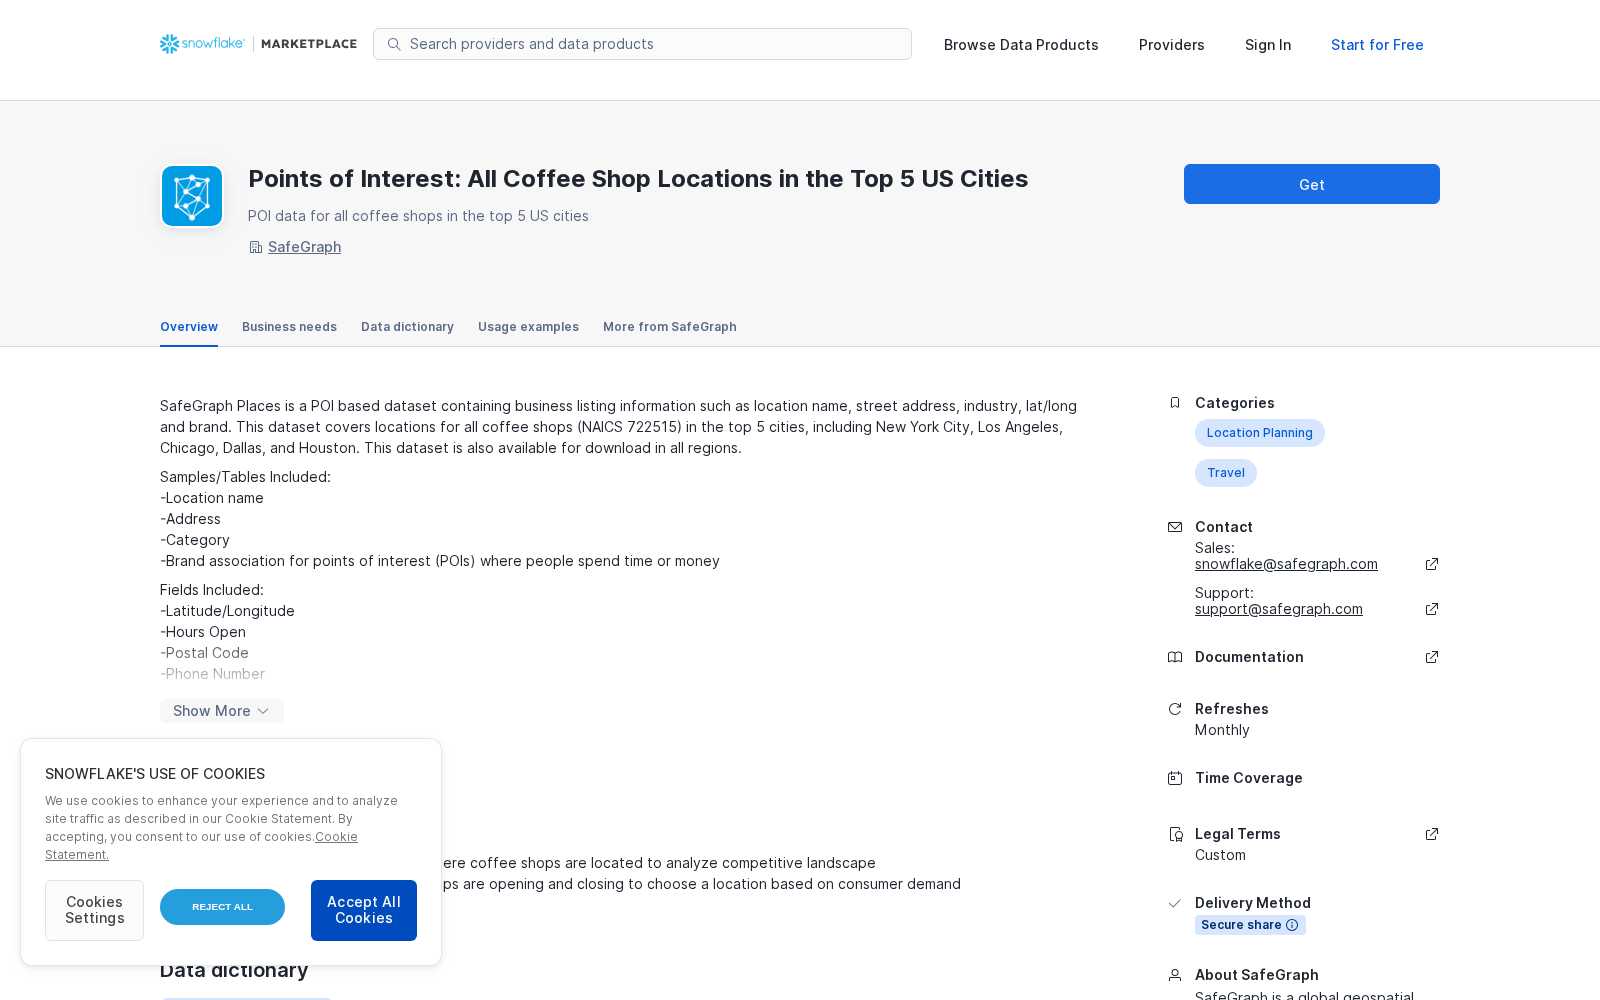Screen dimensions: 1600x1000
Task: Click support@safegraph.com email link
Action: click(1279, 609)
